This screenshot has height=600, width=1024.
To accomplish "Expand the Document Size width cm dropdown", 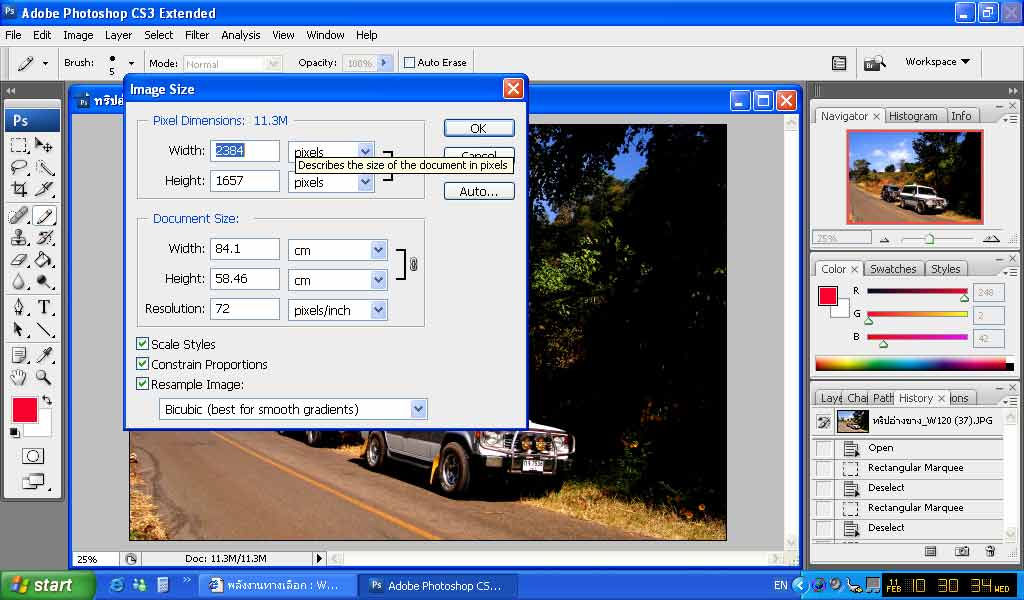I will click(378, 250).
